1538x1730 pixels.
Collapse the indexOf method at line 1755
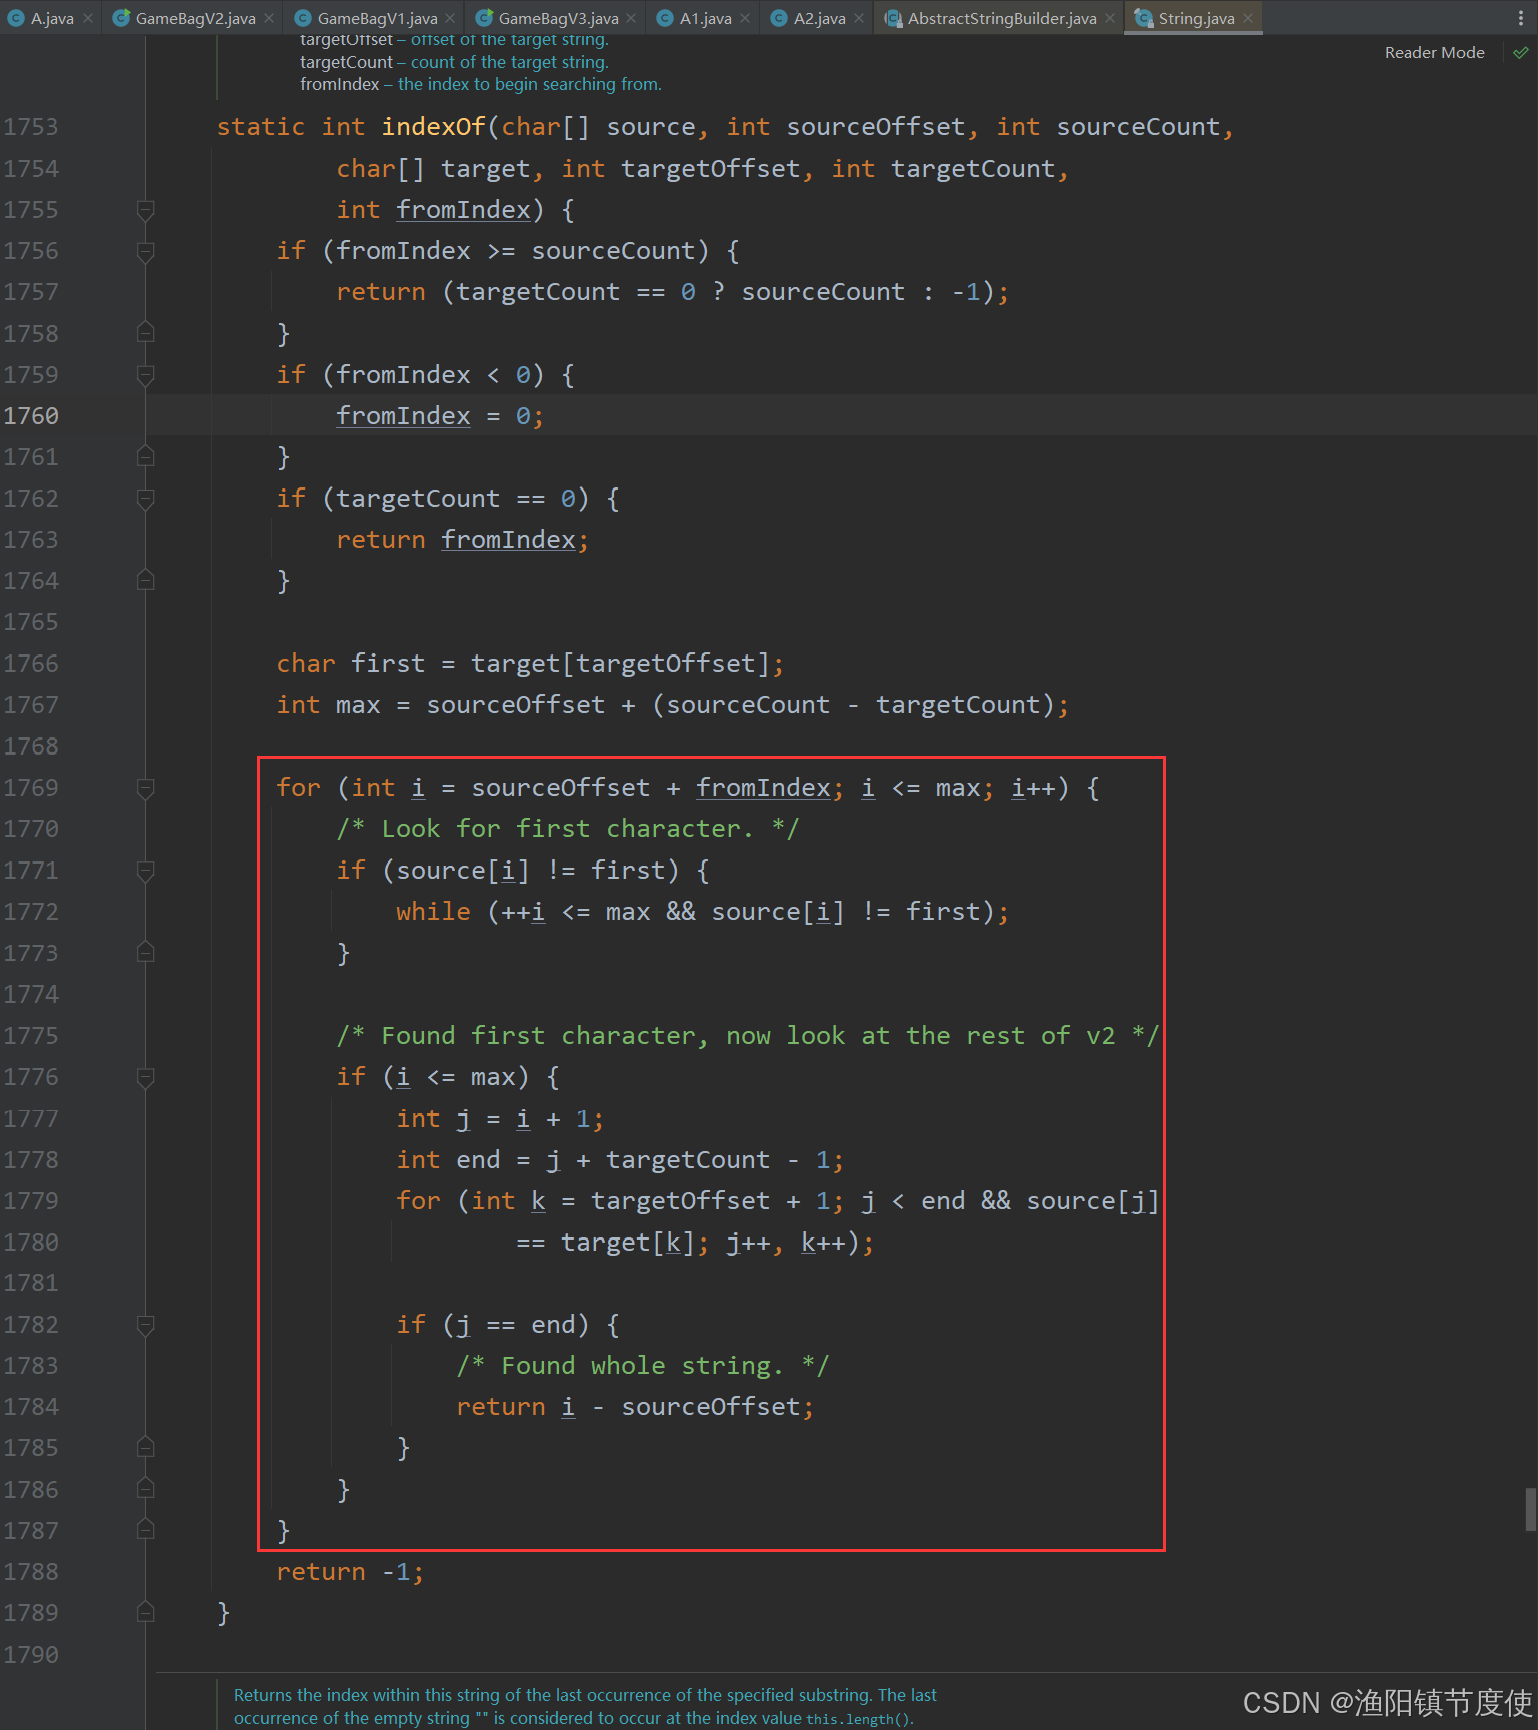145,210
